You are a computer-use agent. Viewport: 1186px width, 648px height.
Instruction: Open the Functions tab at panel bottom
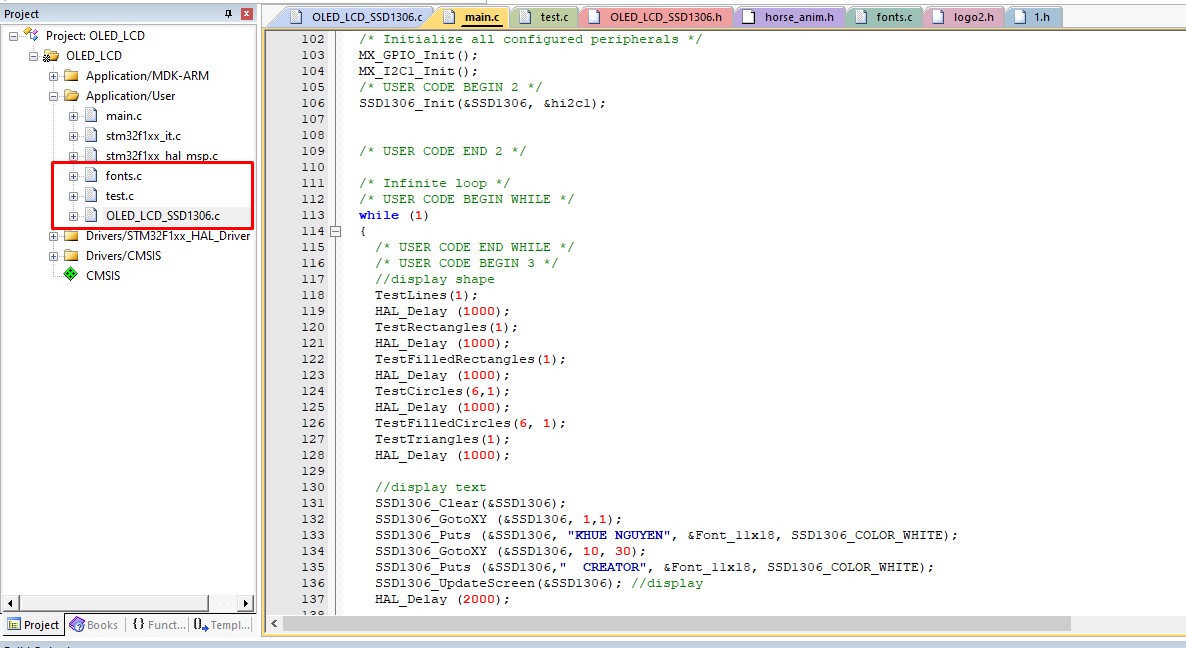158,625
